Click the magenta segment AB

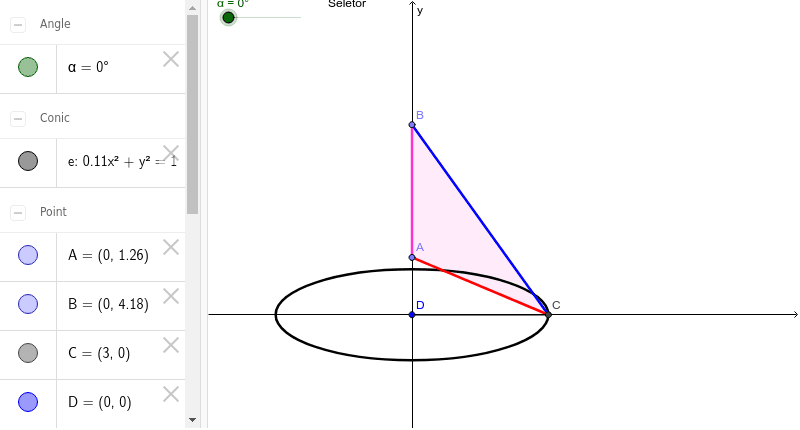412,191
